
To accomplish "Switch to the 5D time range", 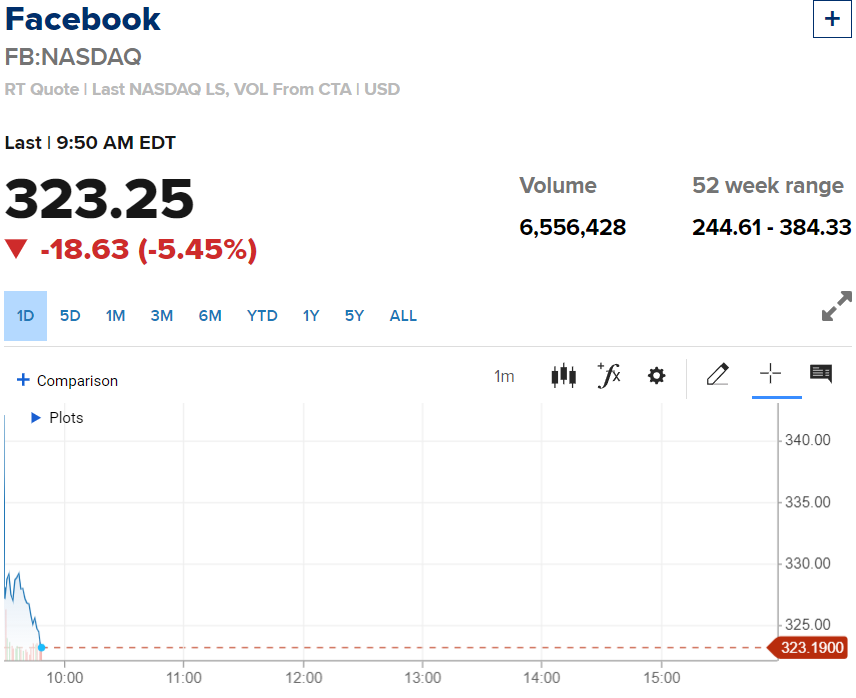I will click(70, 316).
